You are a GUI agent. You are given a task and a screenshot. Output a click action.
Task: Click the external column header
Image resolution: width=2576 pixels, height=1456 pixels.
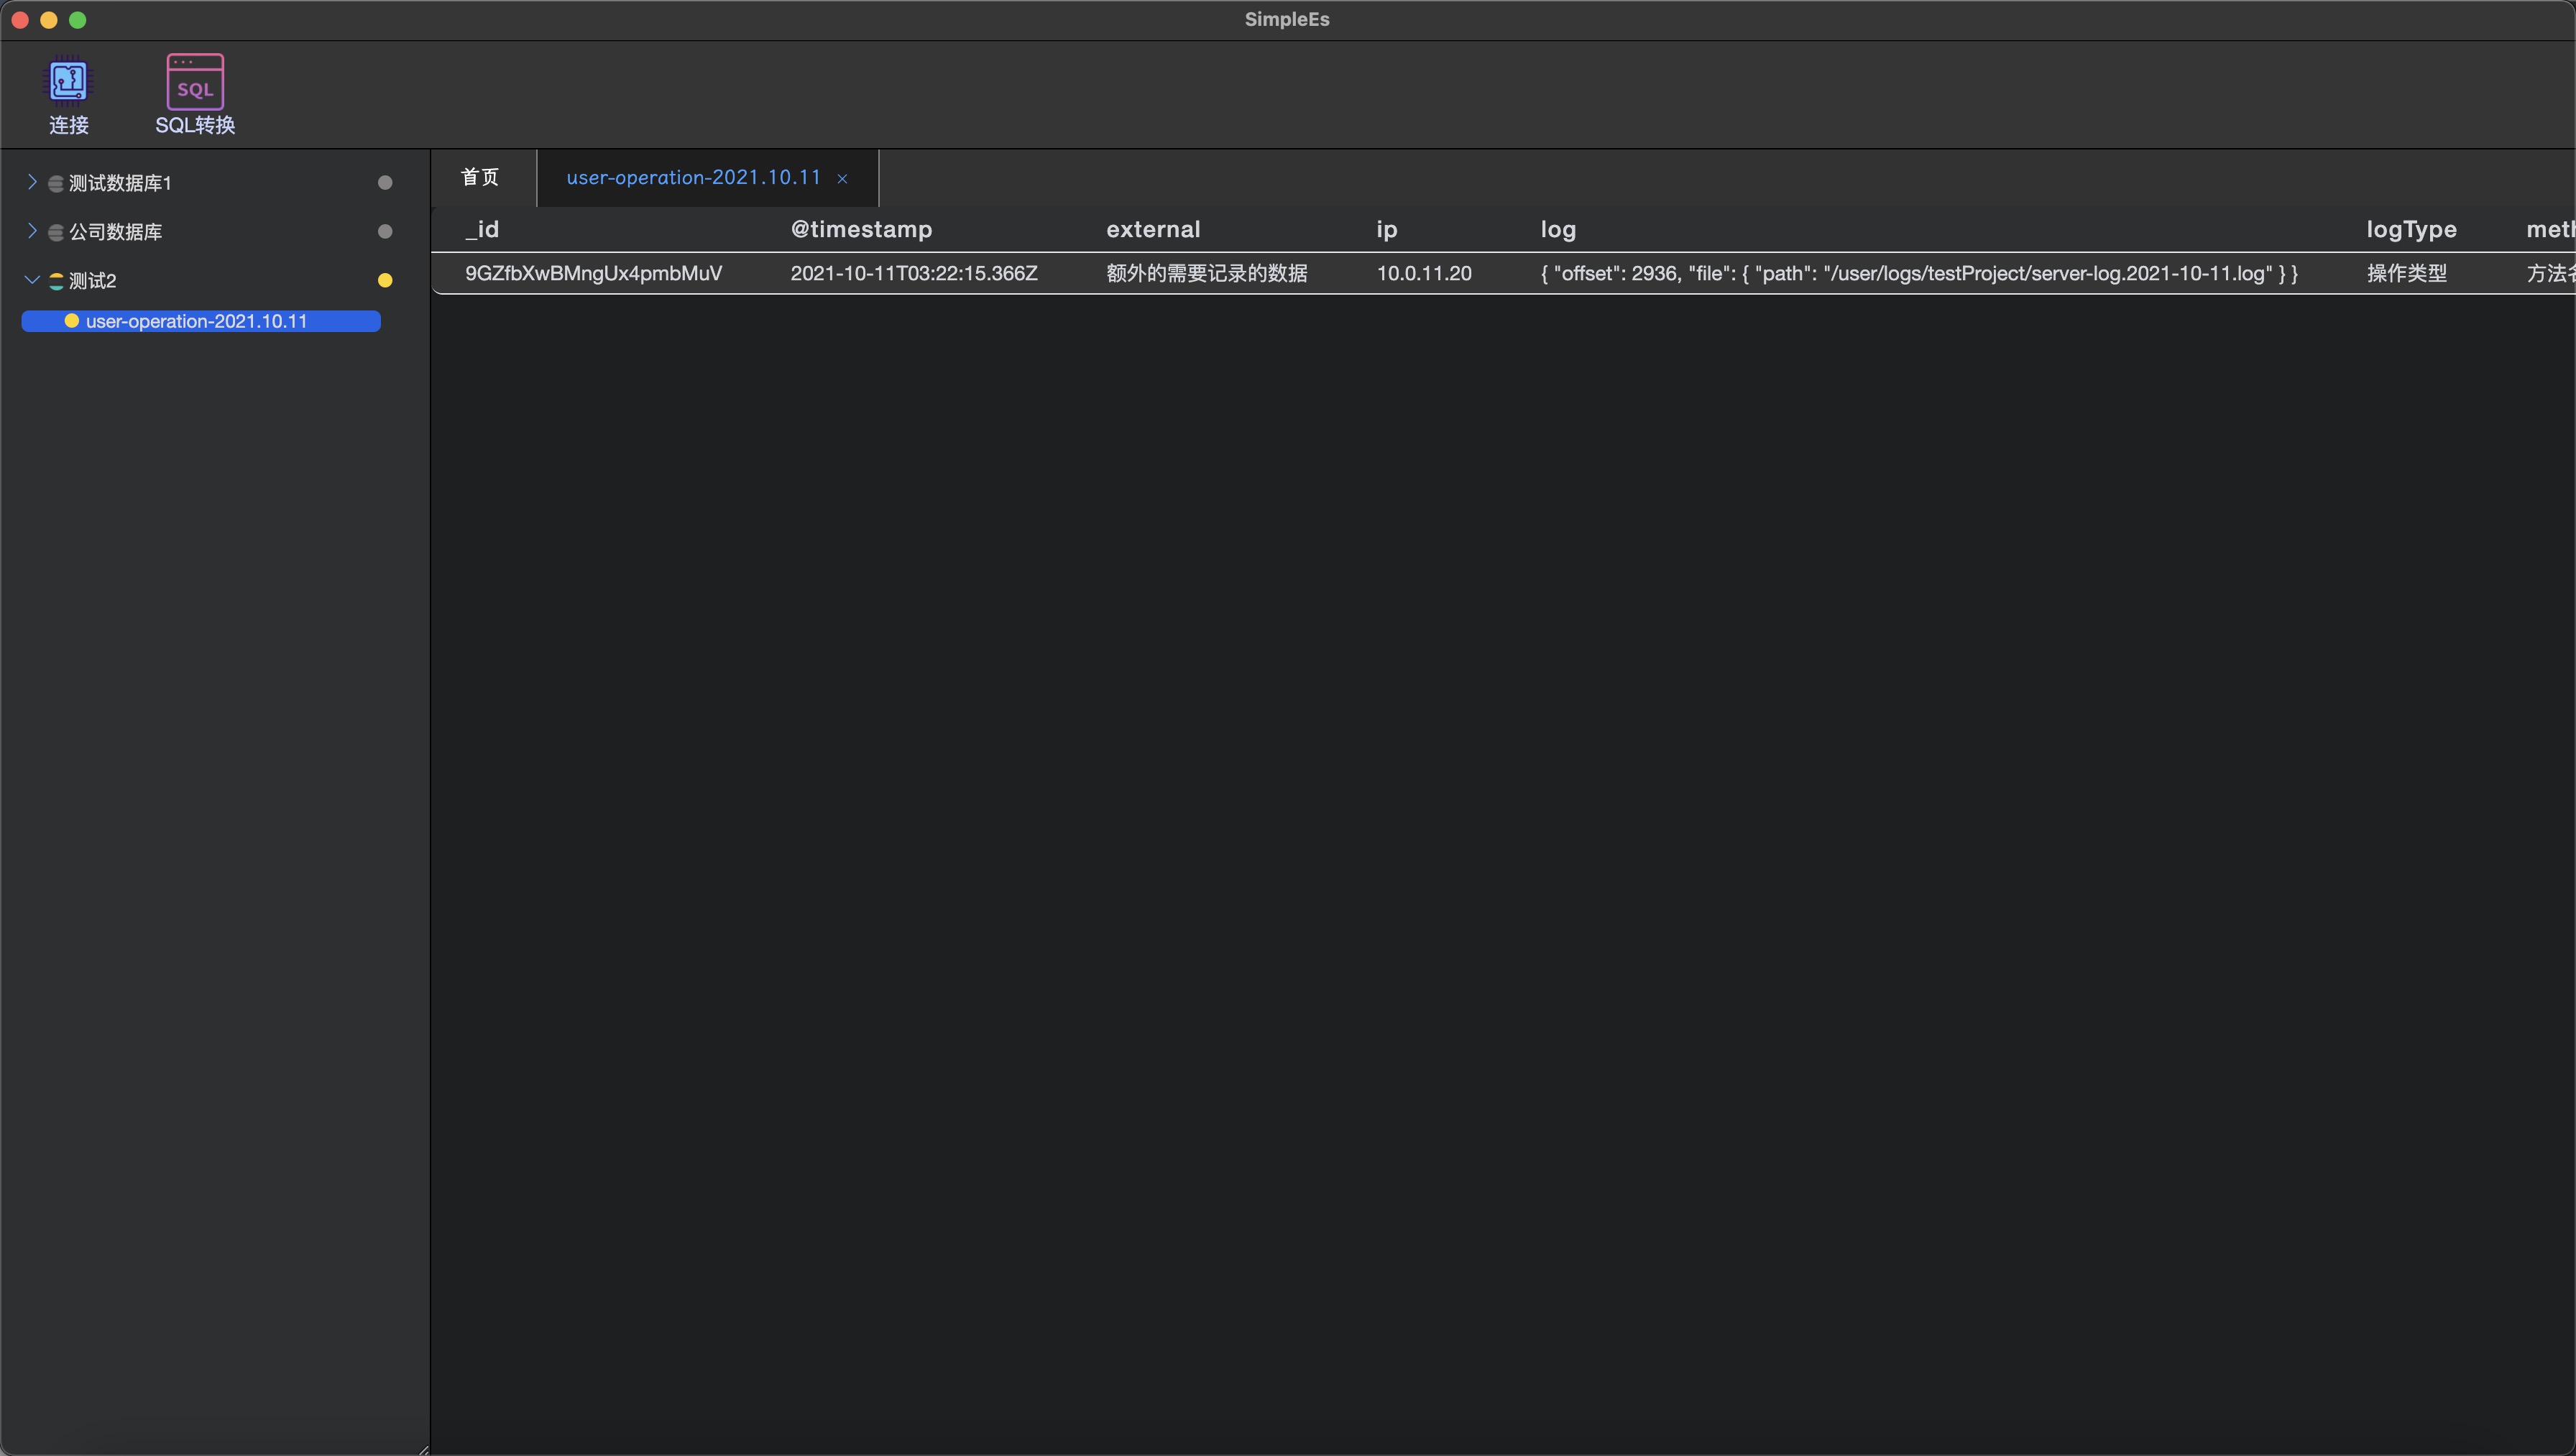[x=1153, y=229]
